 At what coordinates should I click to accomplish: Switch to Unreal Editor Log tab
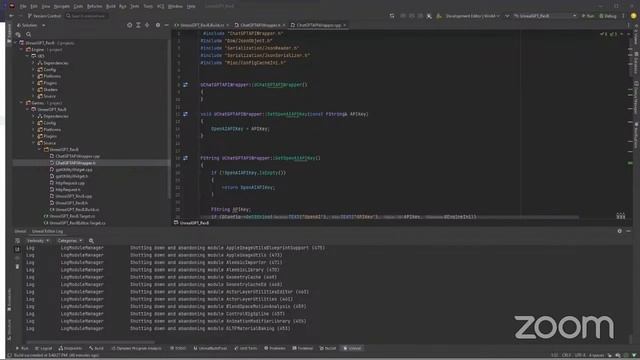tap(47, 231)
